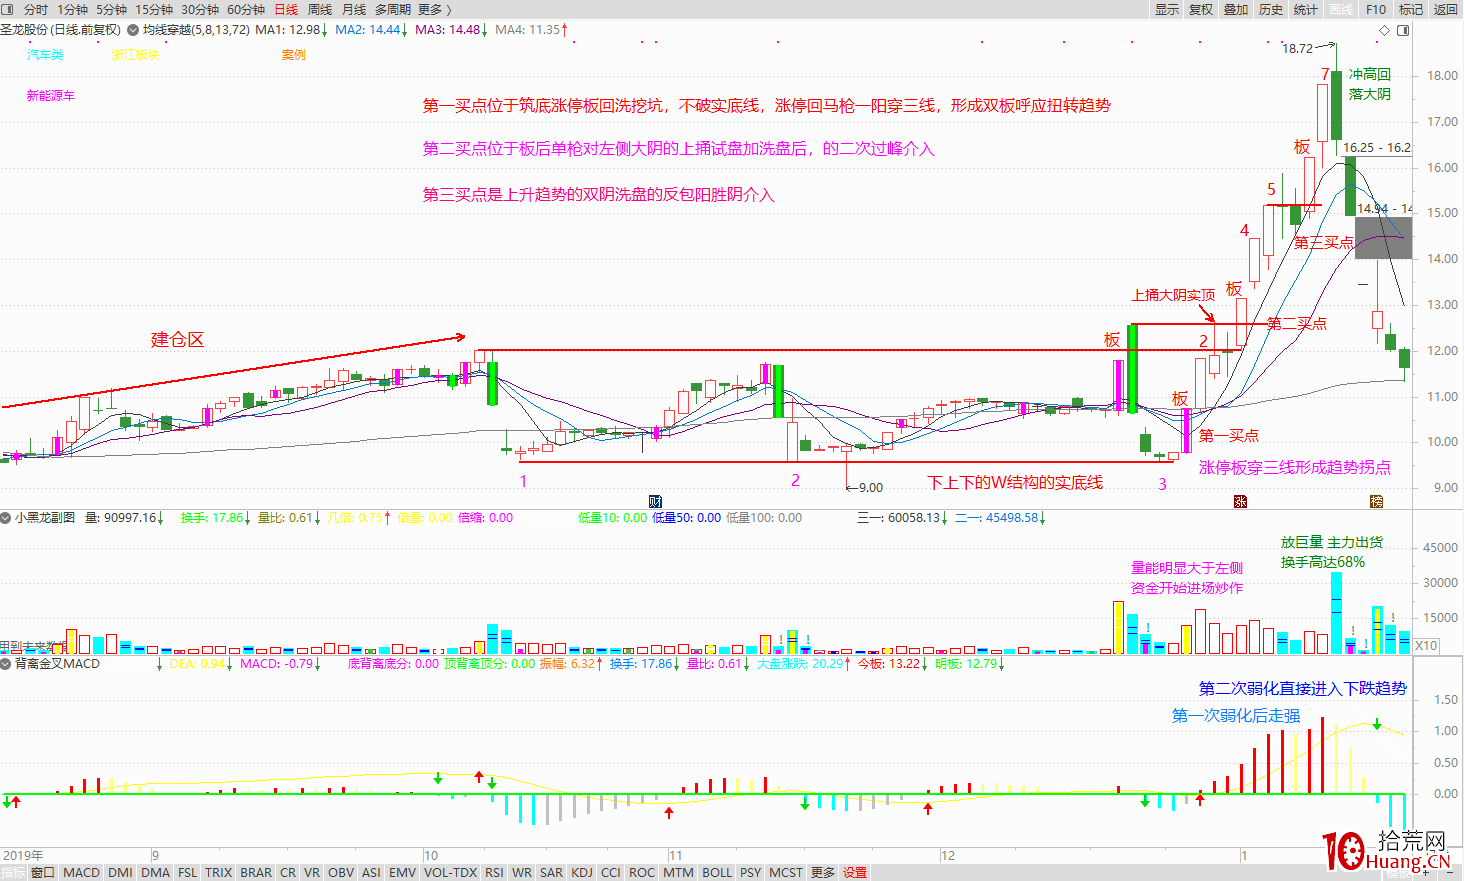Click the 财 marker icon on time axis
The width and height of the screenshot is (1464, 881).
(655, 501)
